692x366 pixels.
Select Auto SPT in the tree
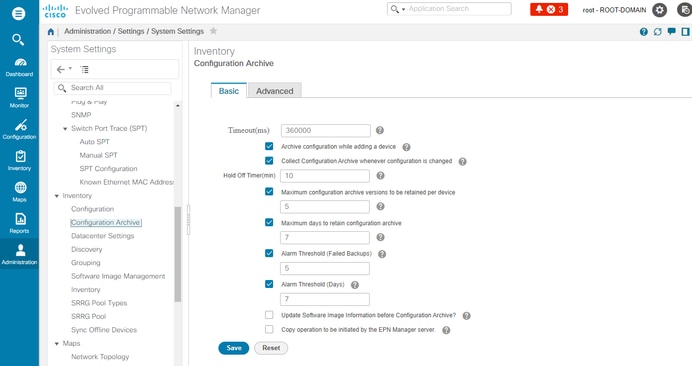coord(94,142)
